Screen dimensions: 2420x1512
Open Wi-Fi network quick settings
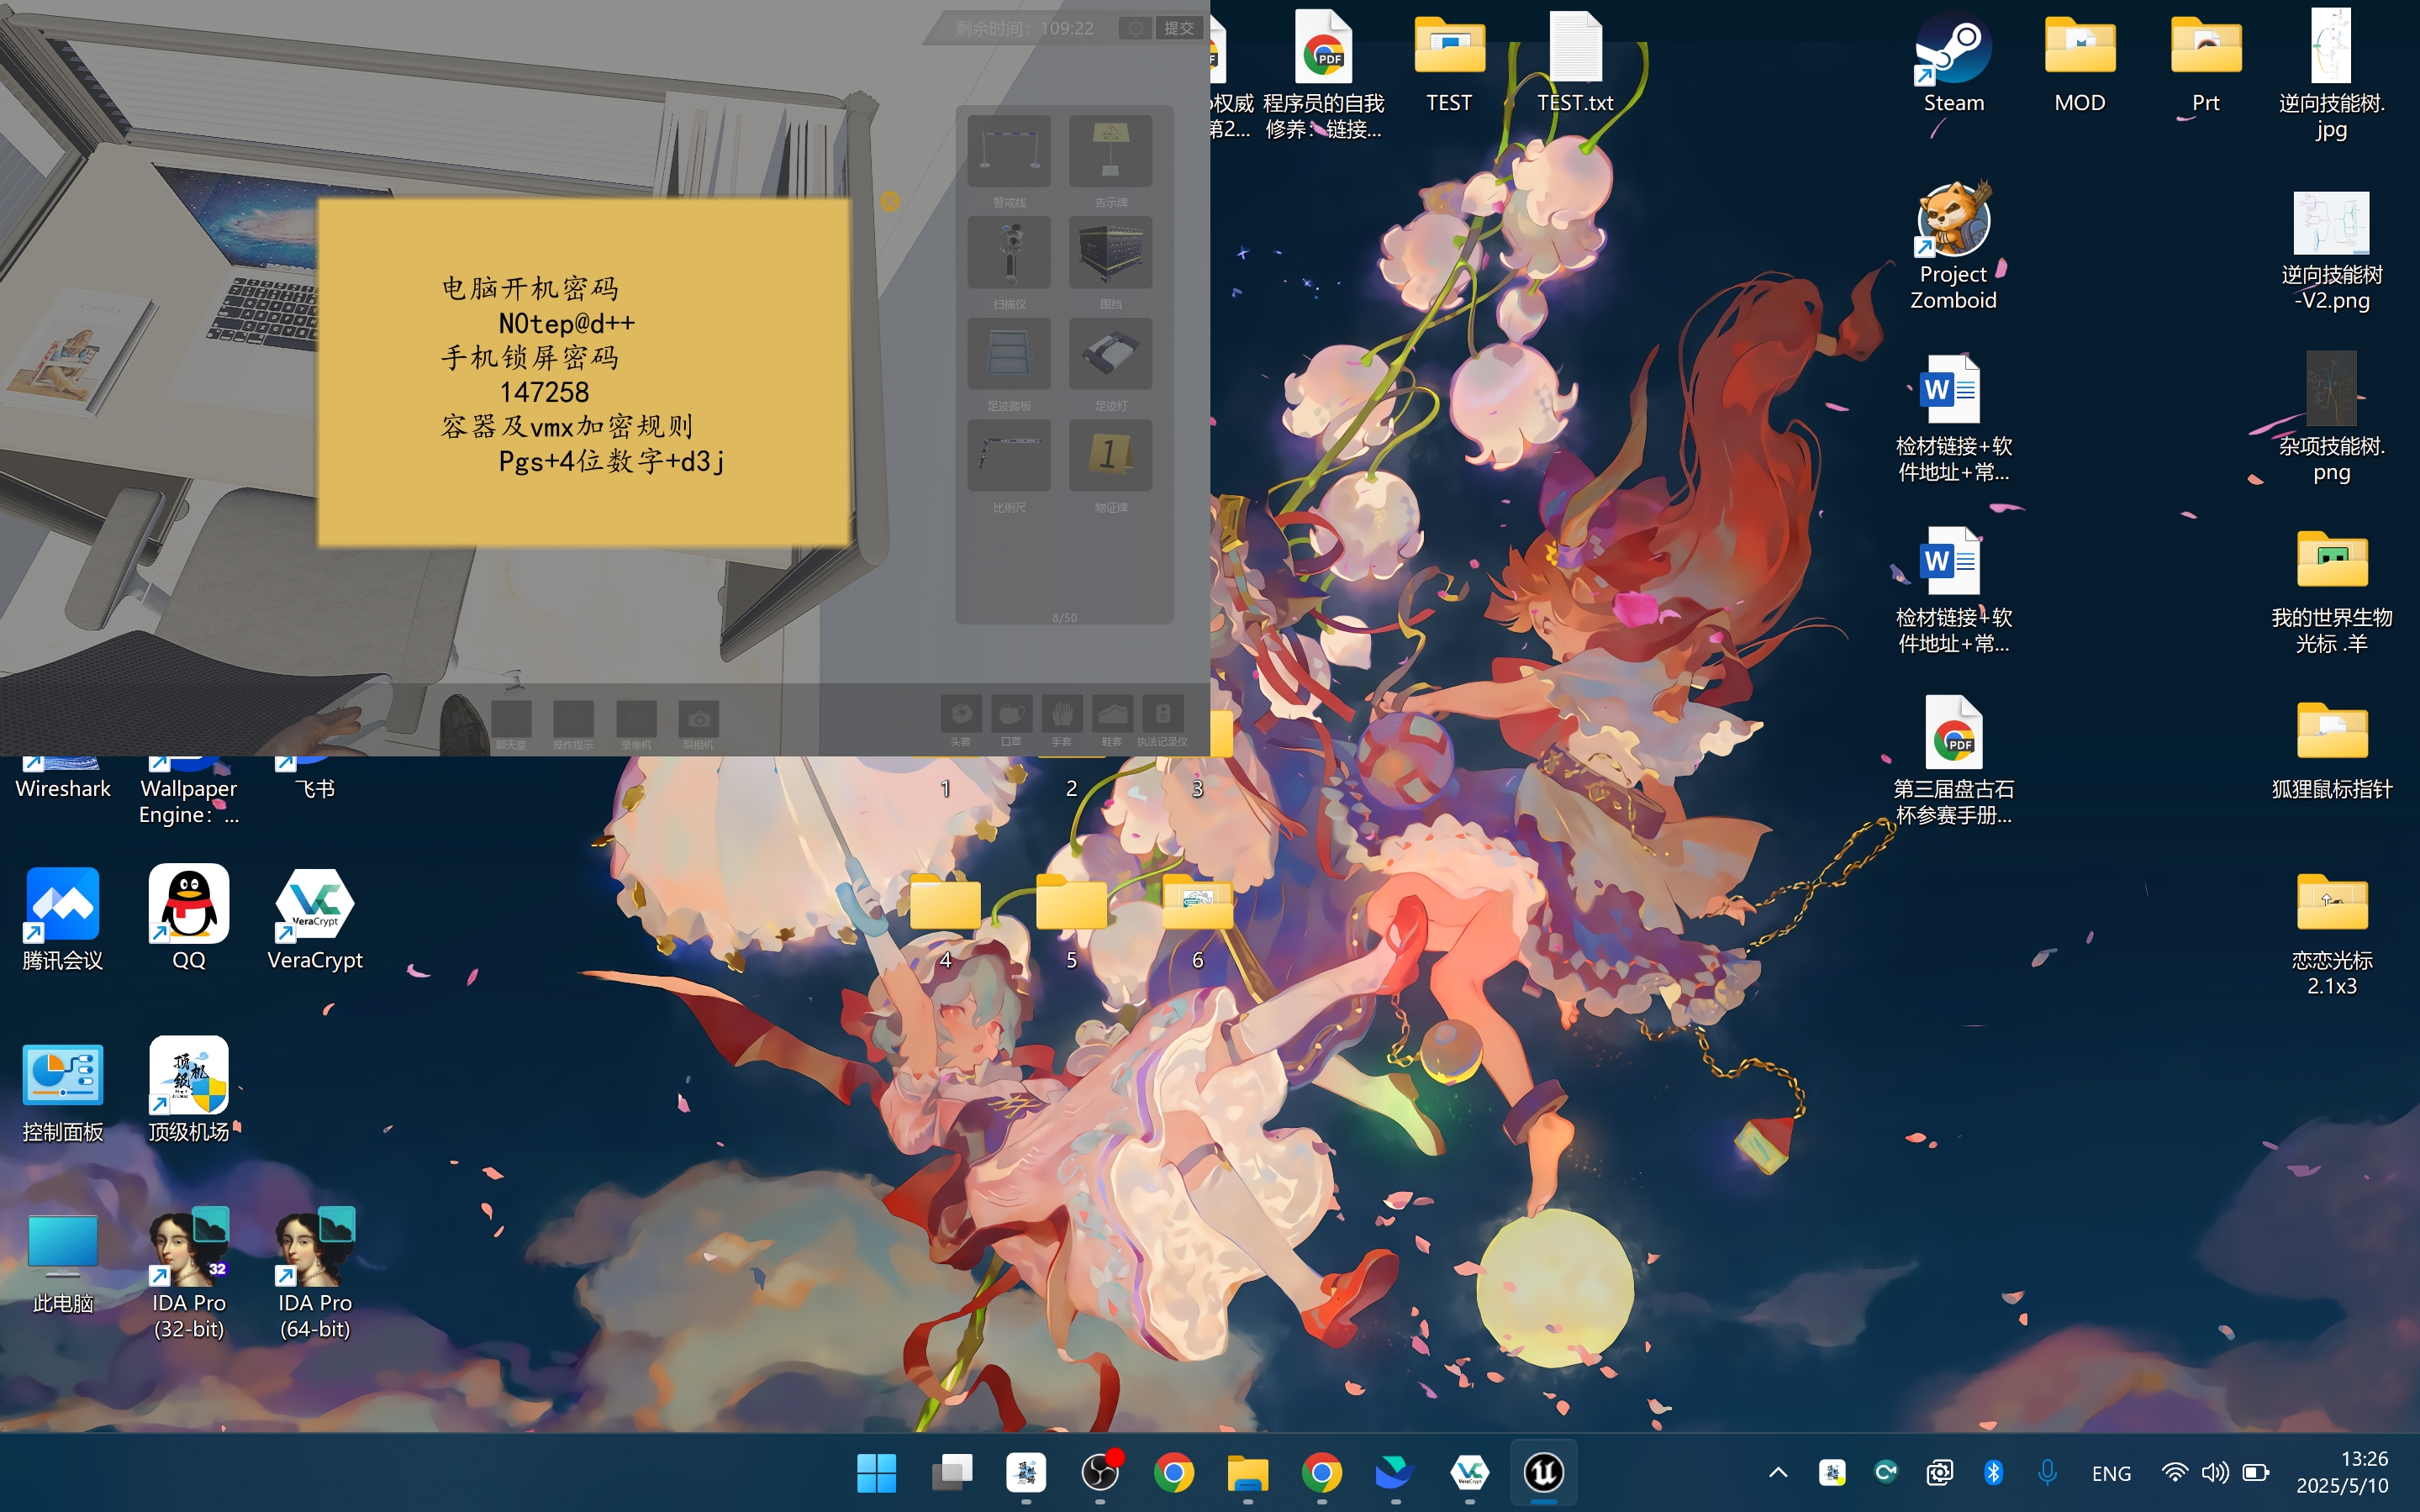(x=2174, y=1472)
